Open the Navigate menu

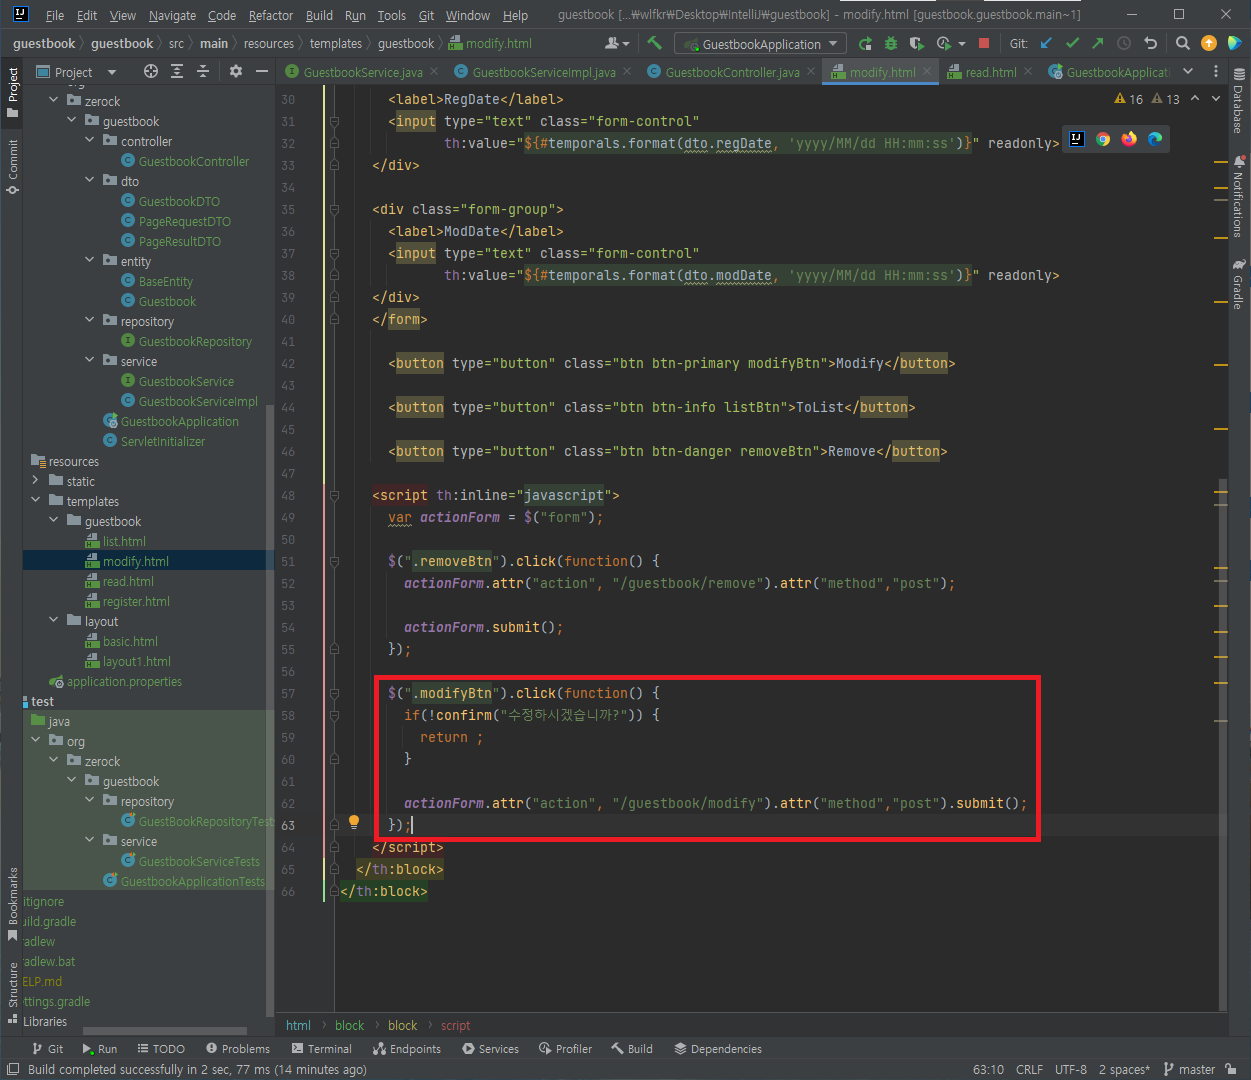(173, 15)
